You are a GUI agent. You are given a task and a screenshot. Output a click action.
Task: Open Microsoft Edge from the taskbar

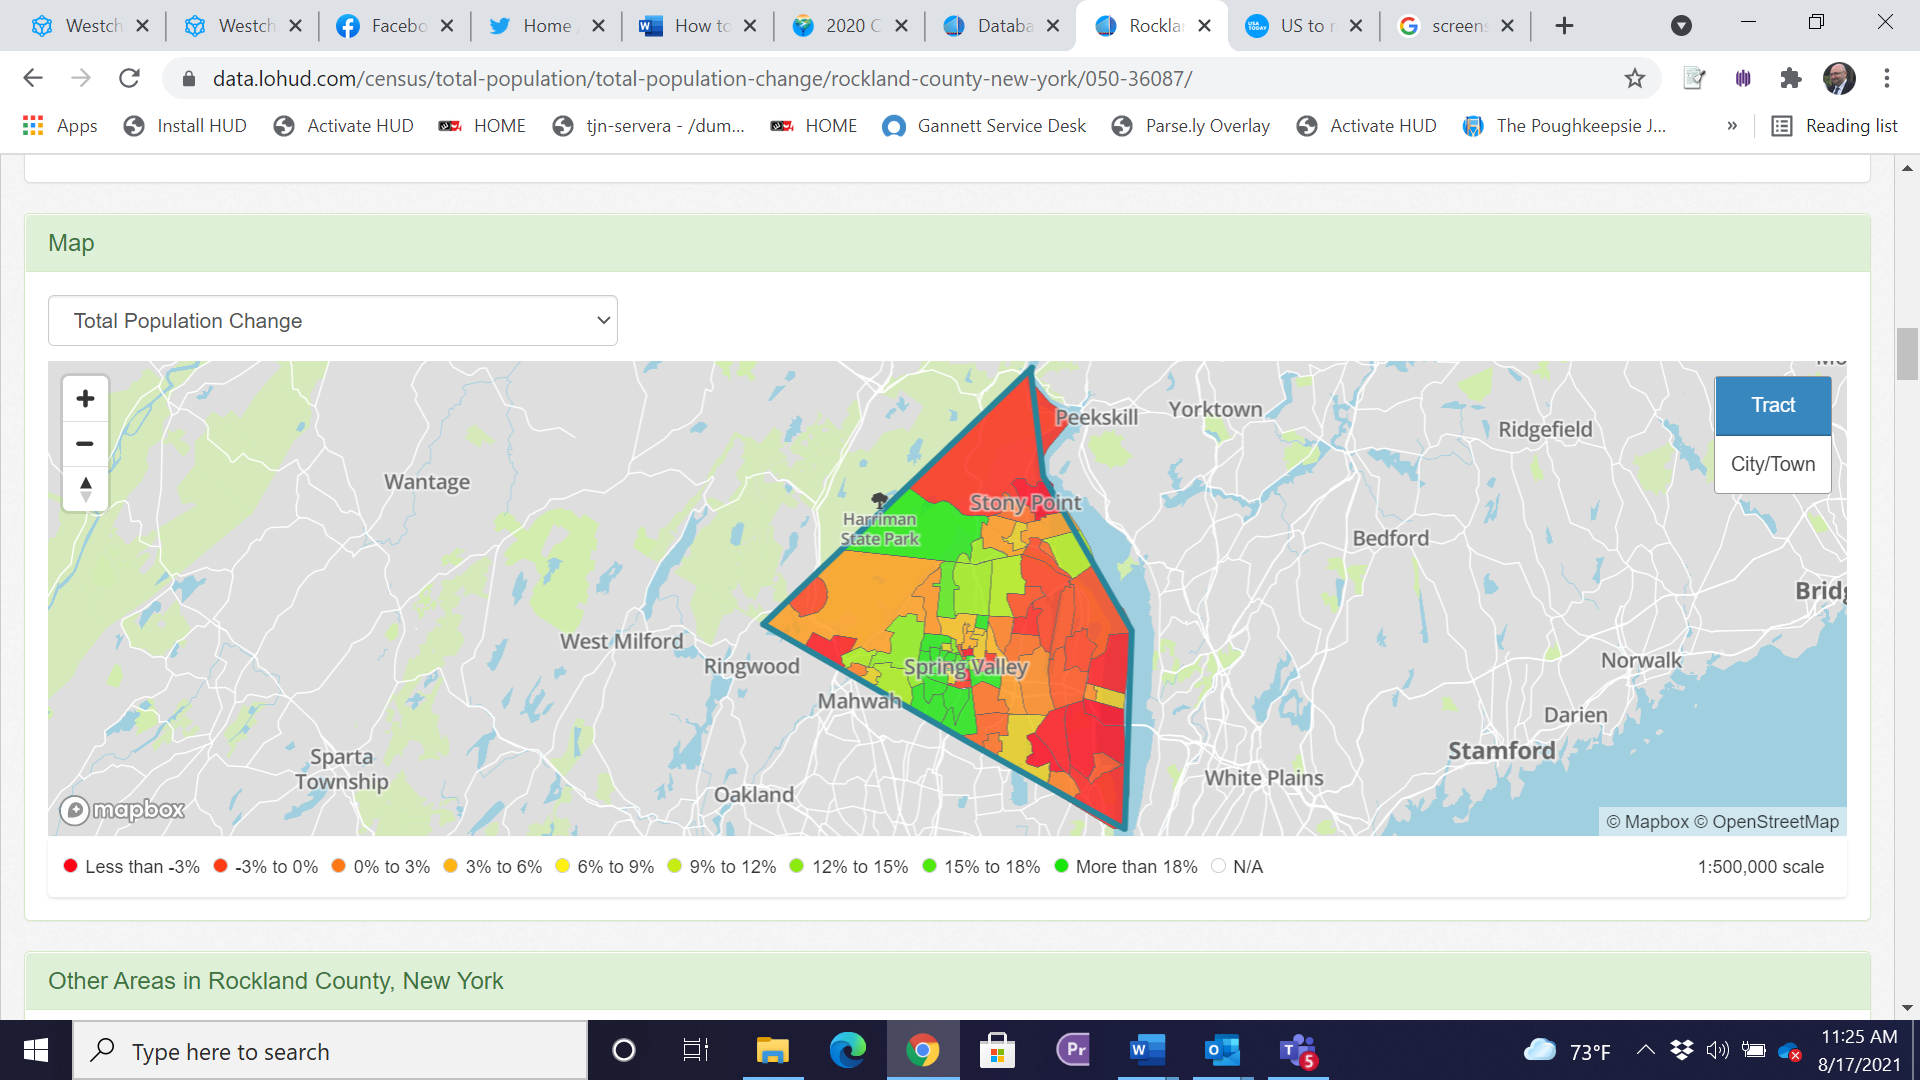(847, 1050)
